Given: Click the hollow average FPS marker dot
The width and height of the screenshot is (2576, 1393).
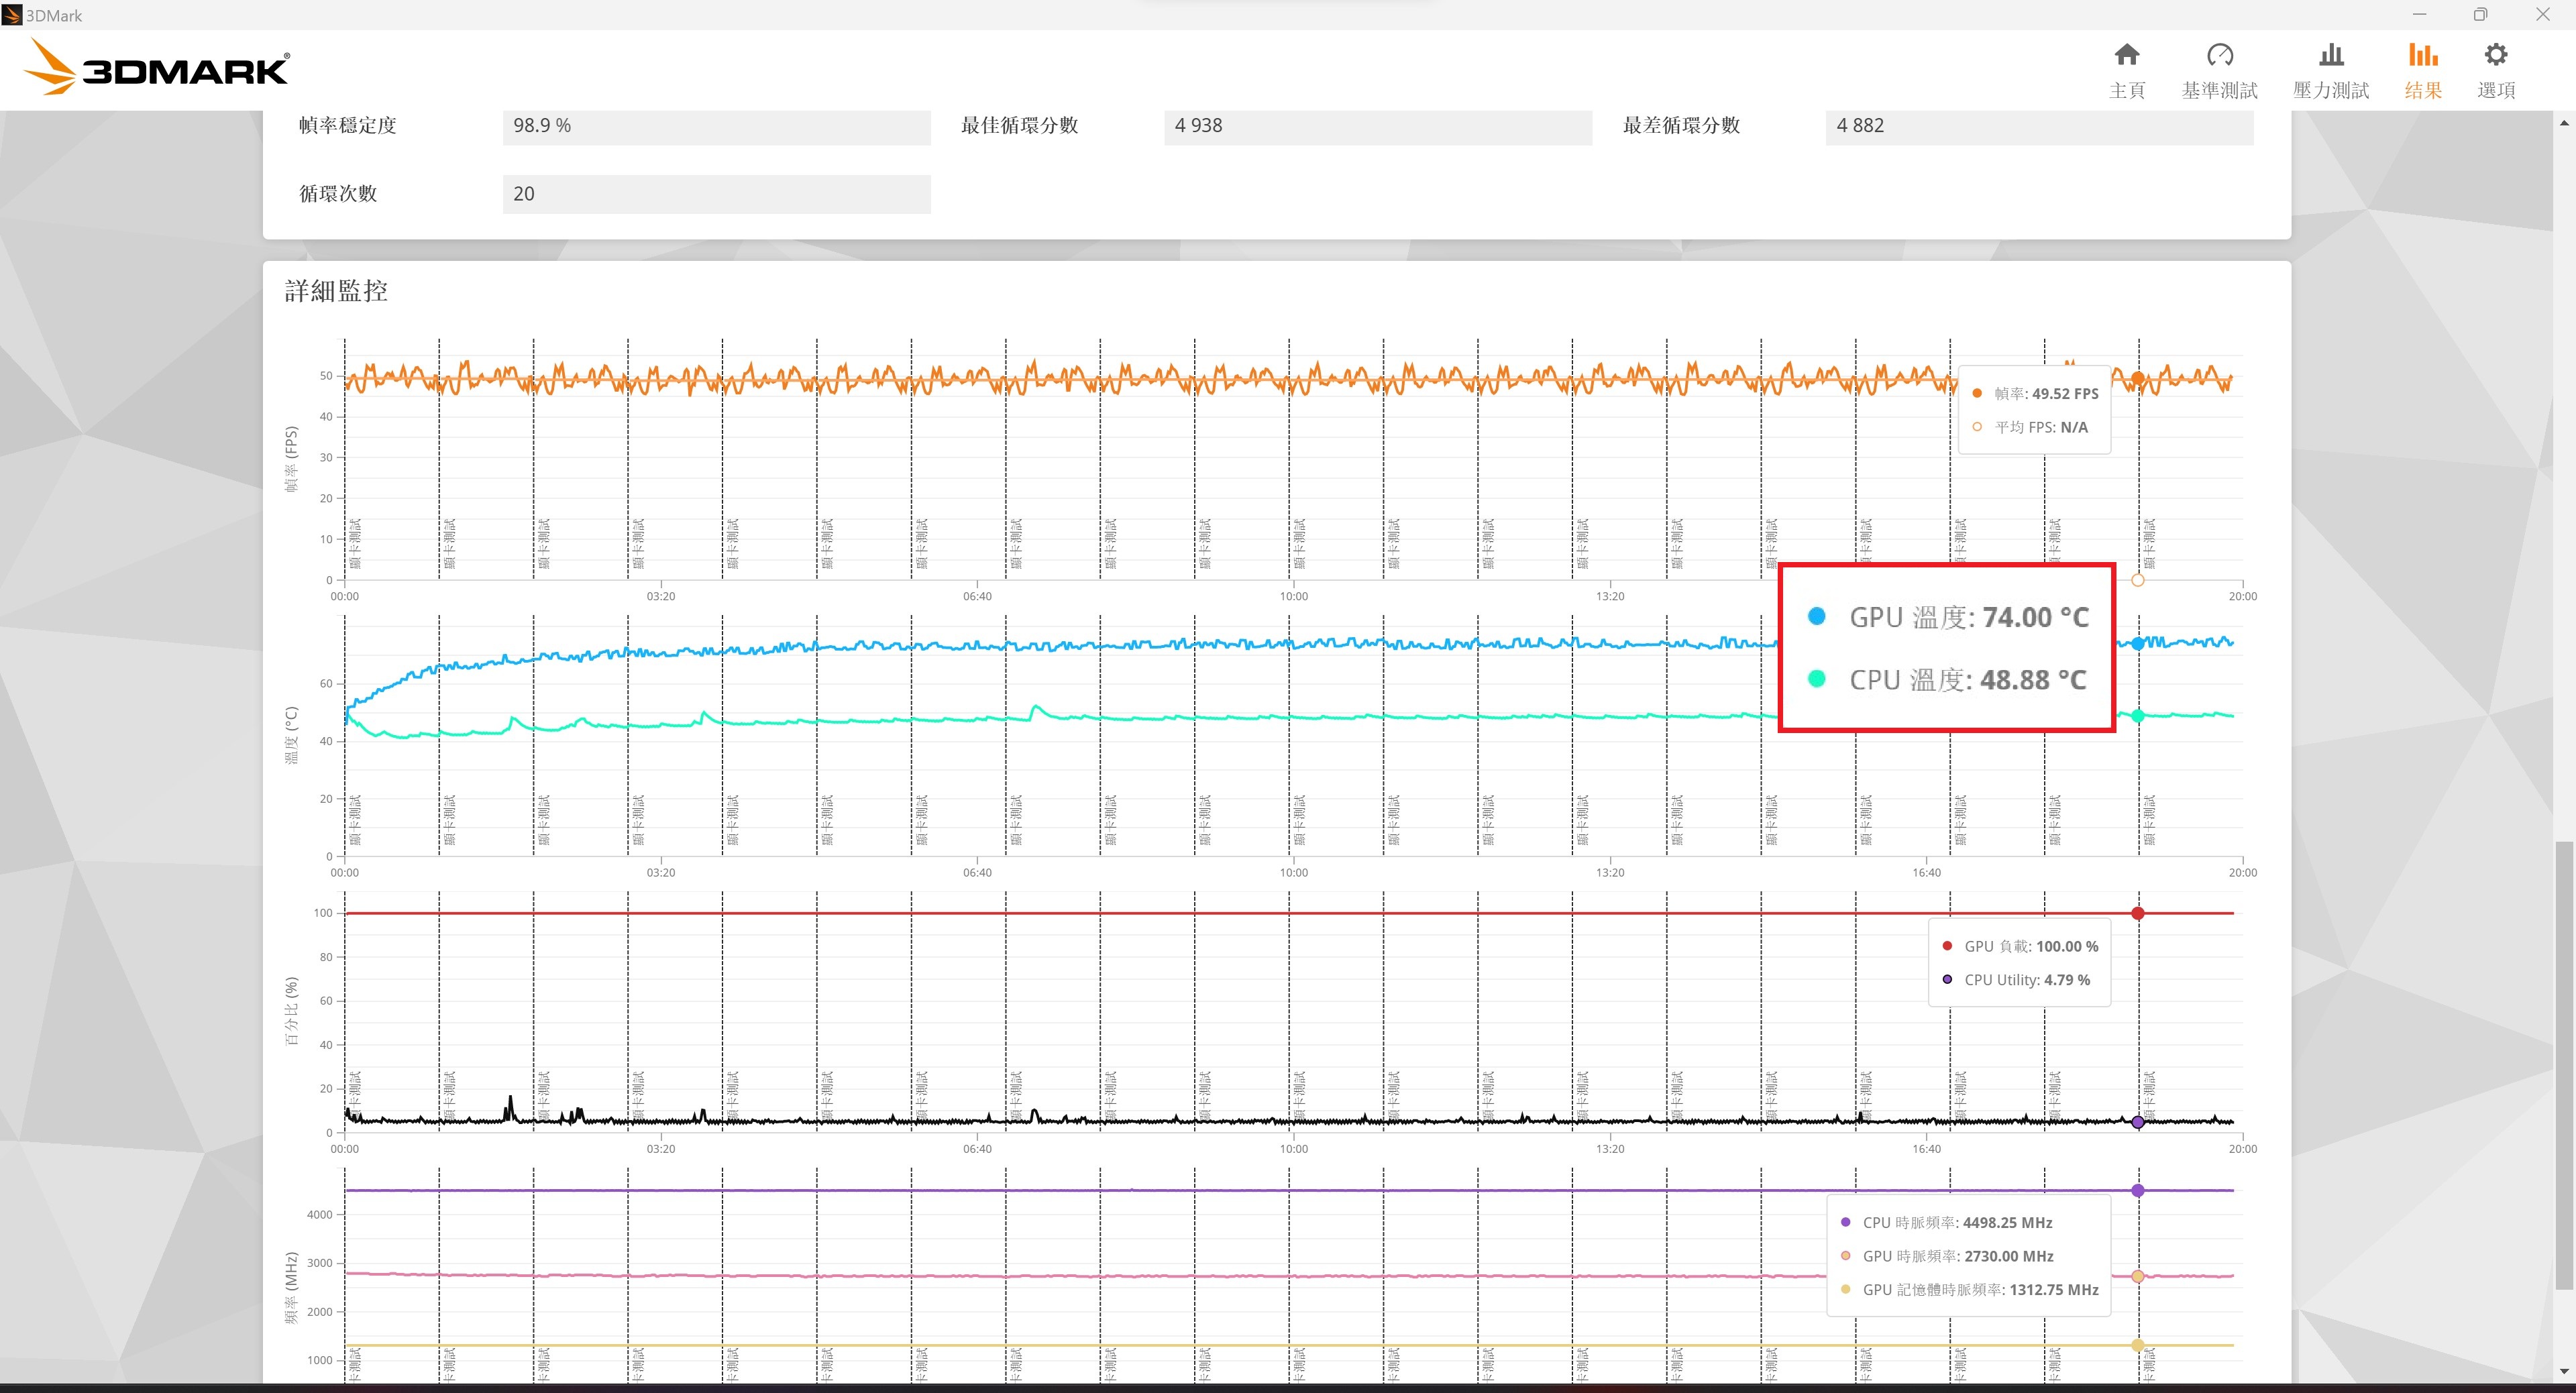Looking at the screenshot, I should pos(2138,580).
